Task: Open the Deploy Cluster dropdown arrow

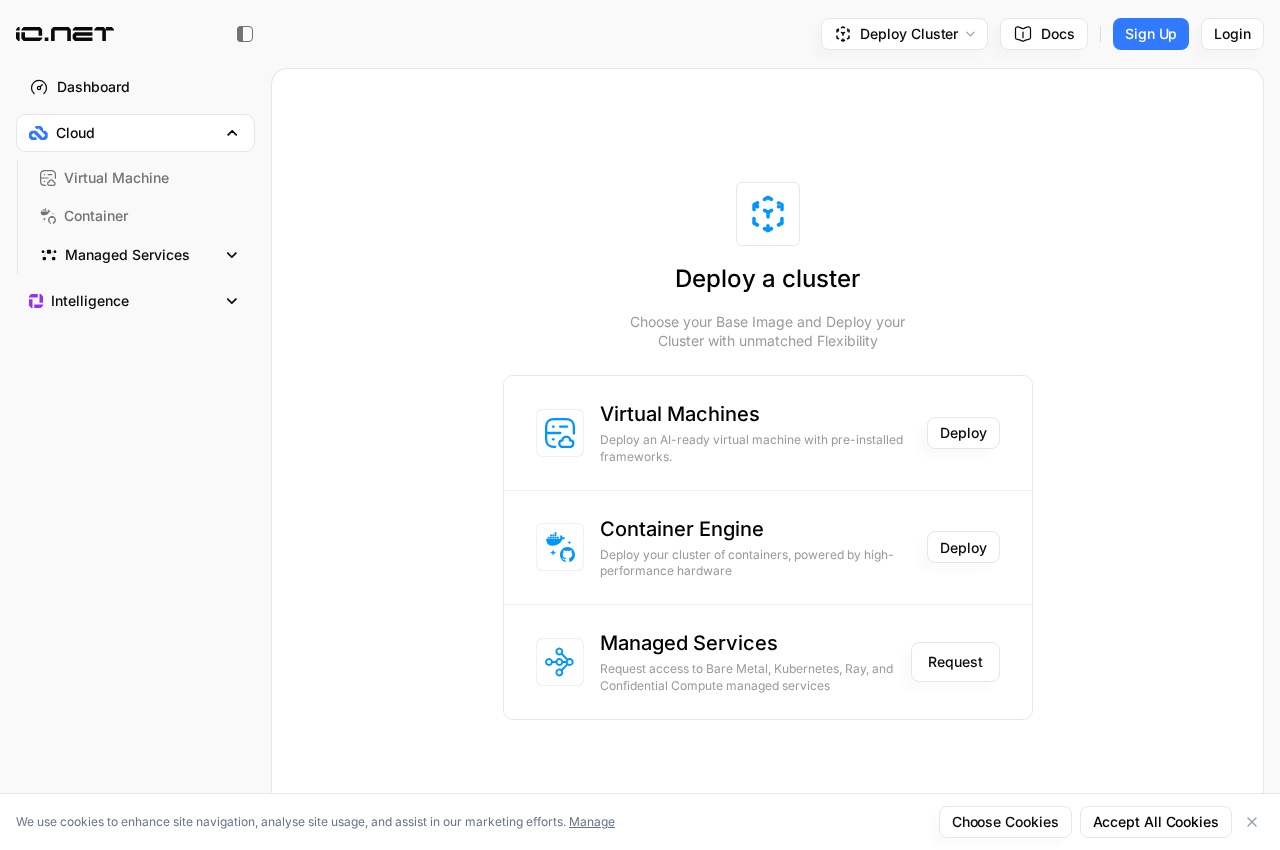Action: [970, 34]
